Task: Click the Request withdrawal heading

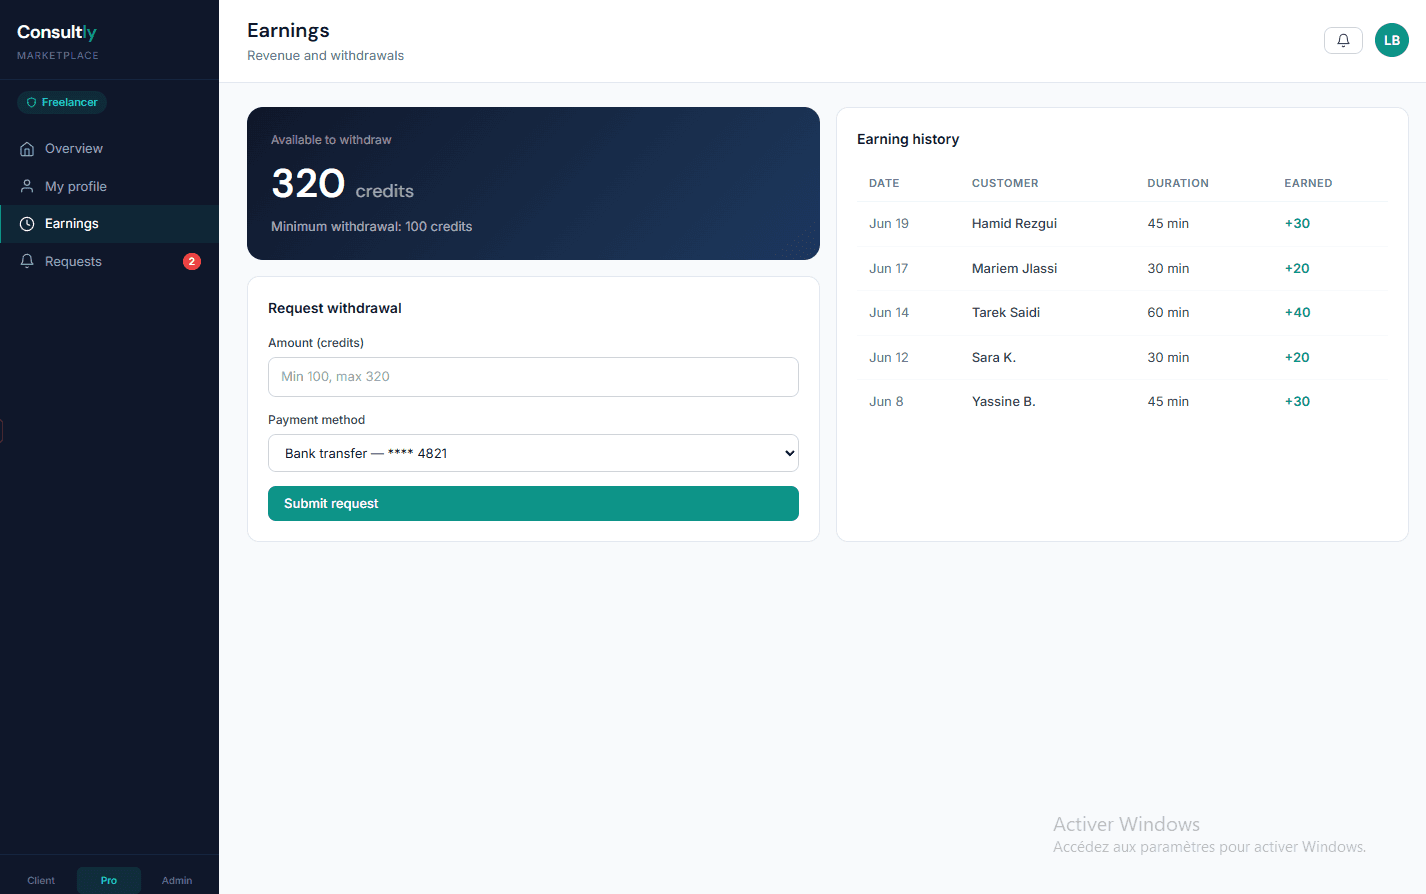Action: pos(335,308)
